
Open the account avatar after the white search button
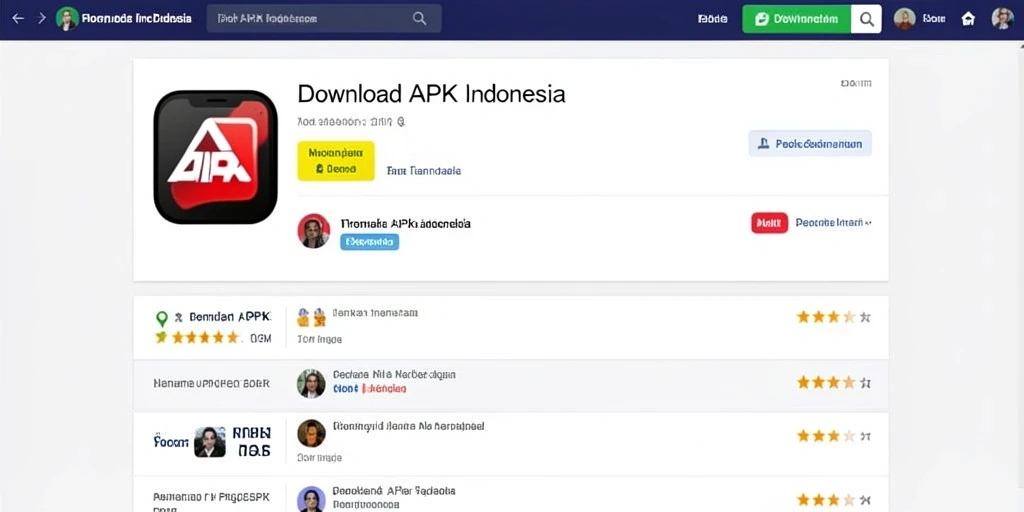click(x=904, y=18)
